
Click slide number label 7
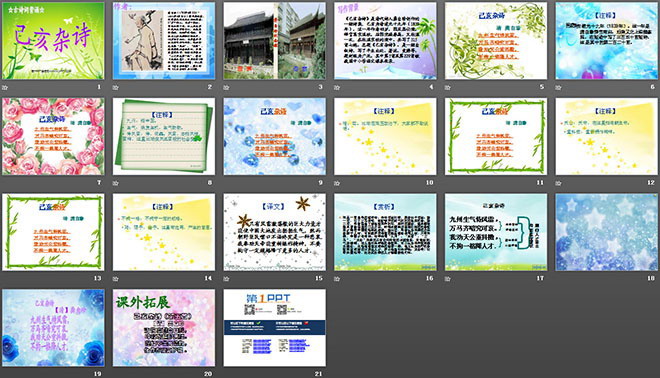(x=99, y=182)
